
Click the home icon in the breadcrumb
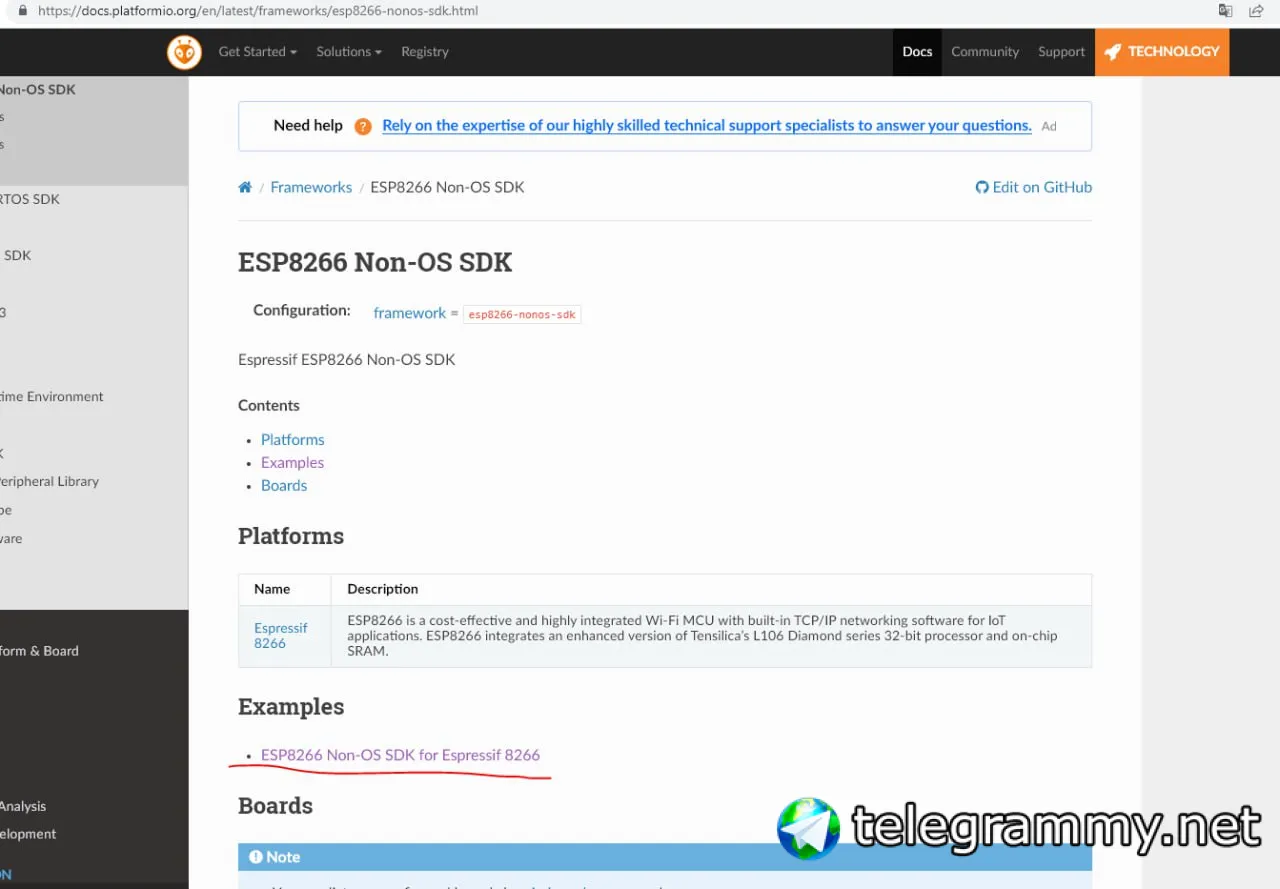pyautogui.click(x=245, y=187)
